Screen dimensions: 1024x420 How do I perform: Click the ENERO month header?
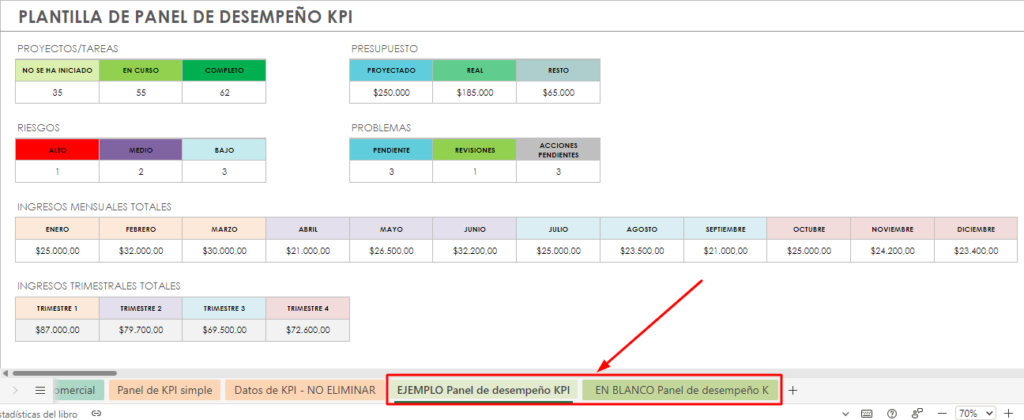pyautogui.click(x=57, y=229)
